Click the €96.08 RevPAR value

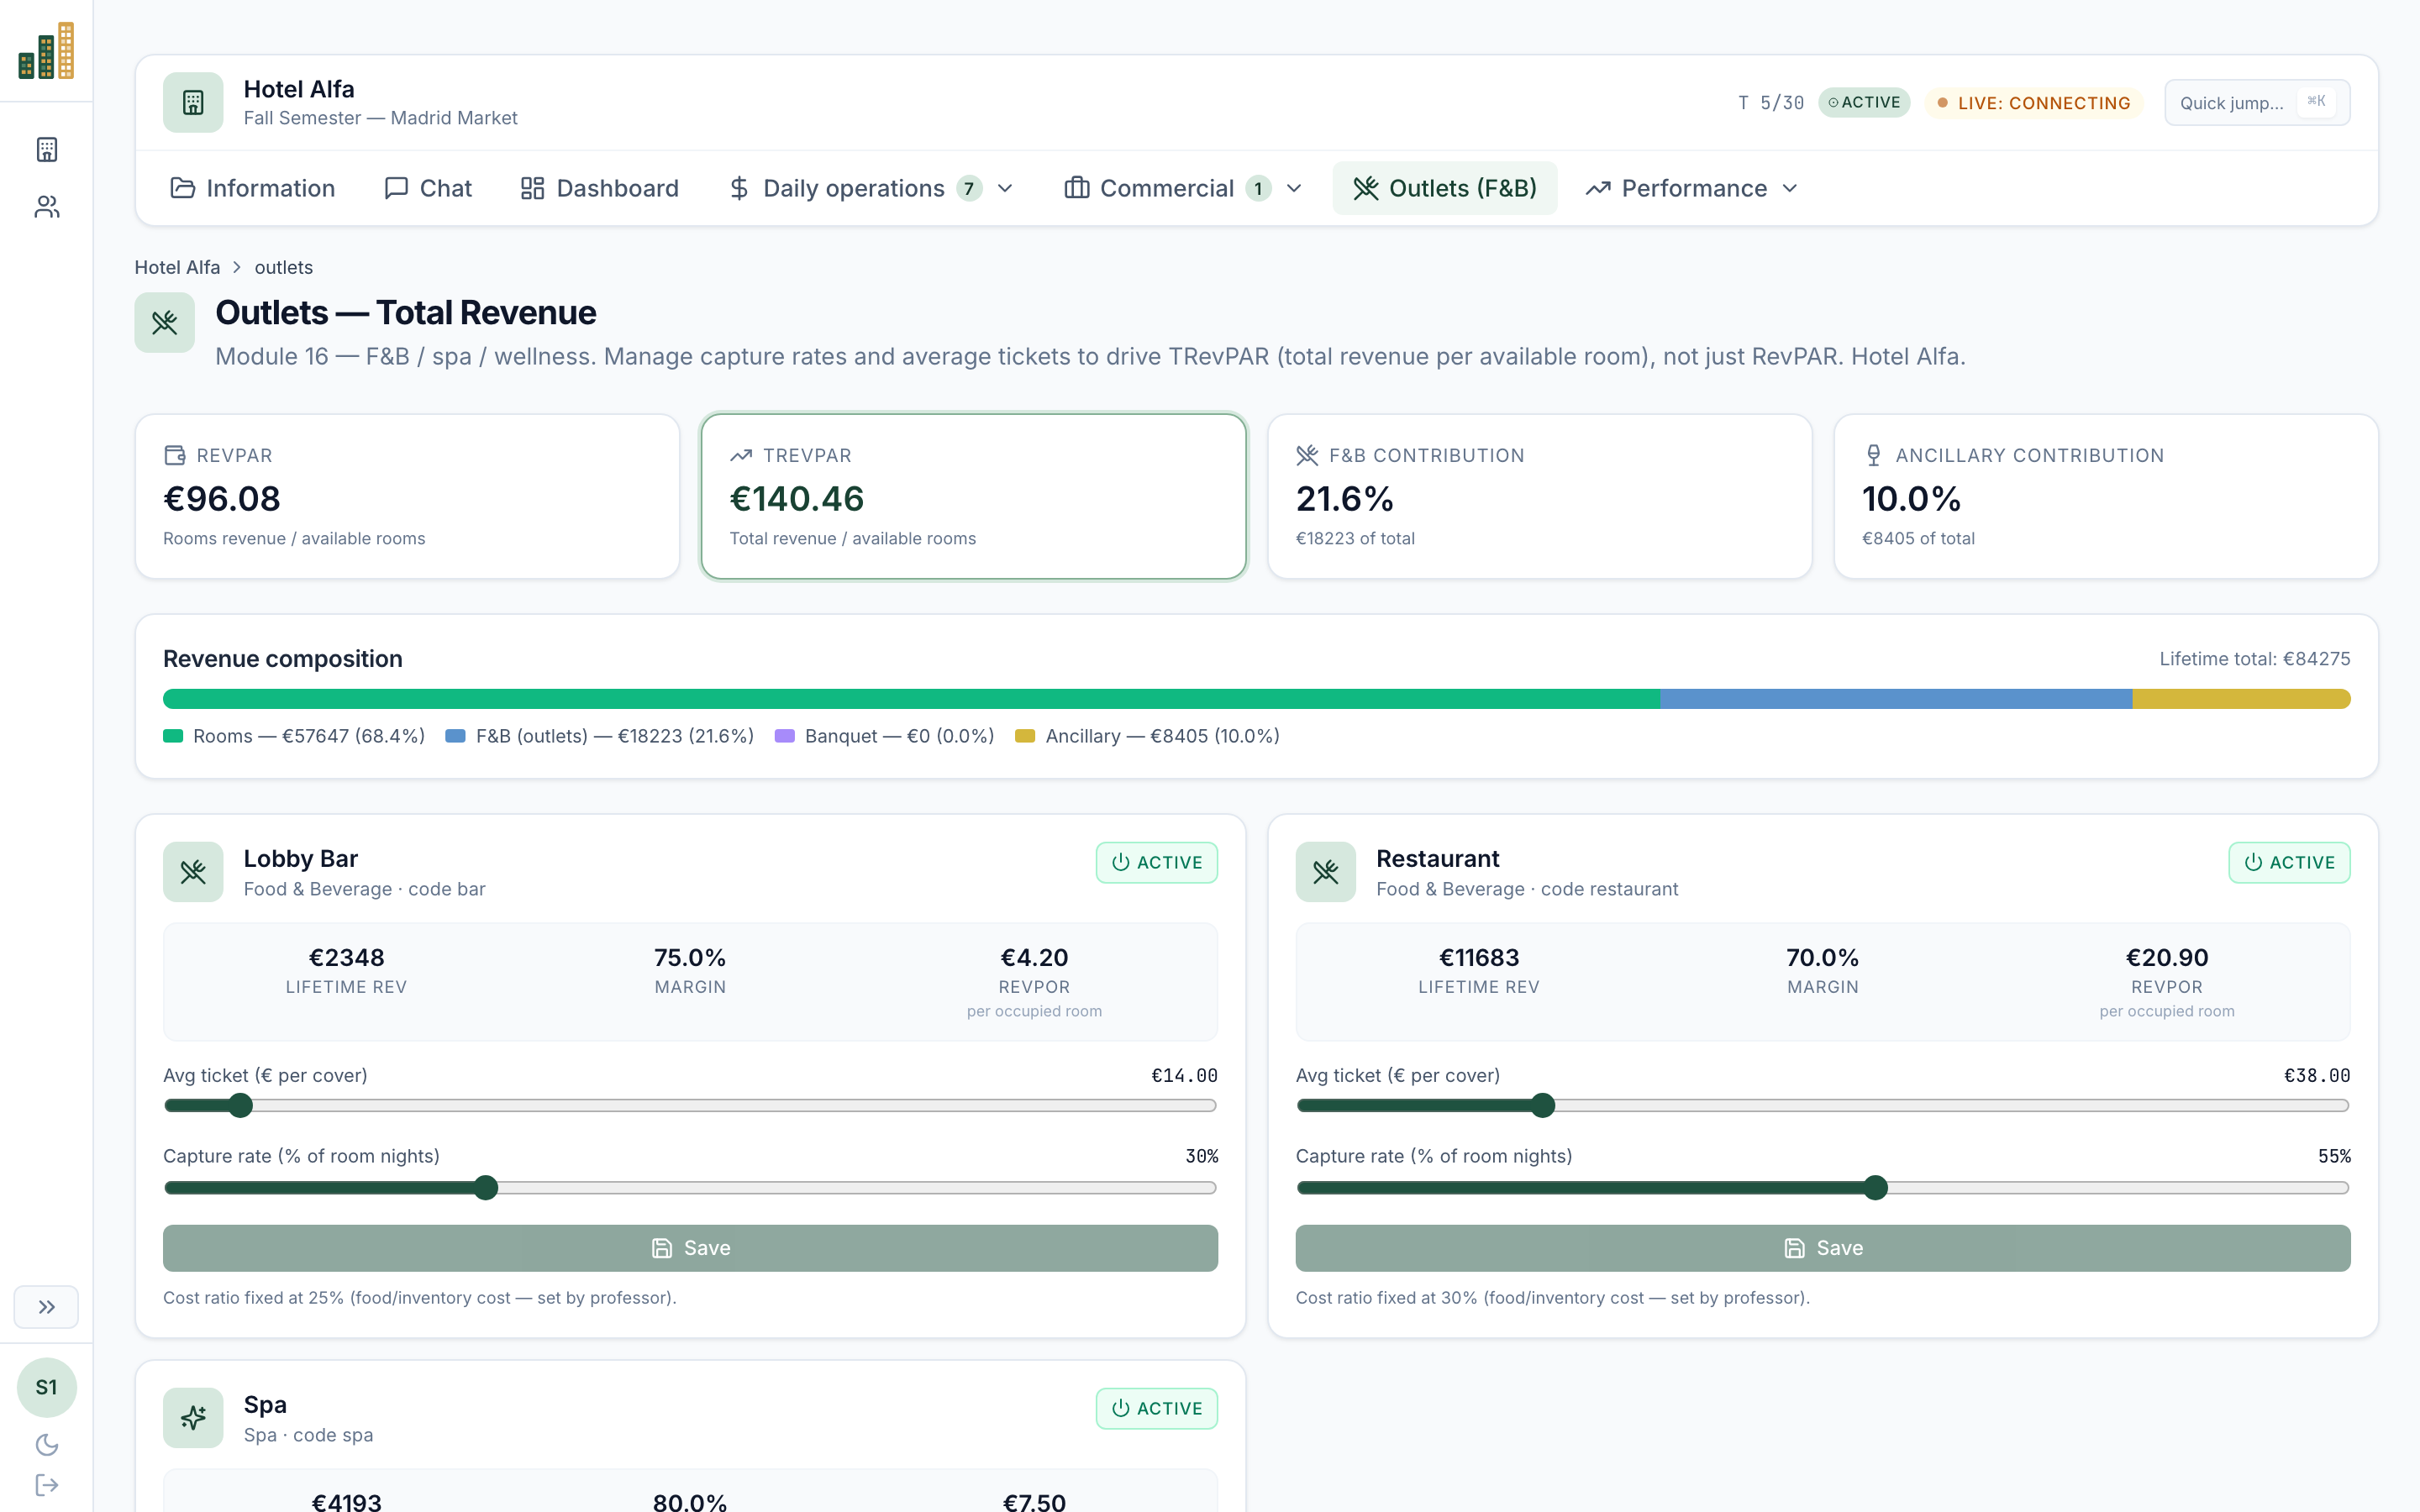point(222,499)
